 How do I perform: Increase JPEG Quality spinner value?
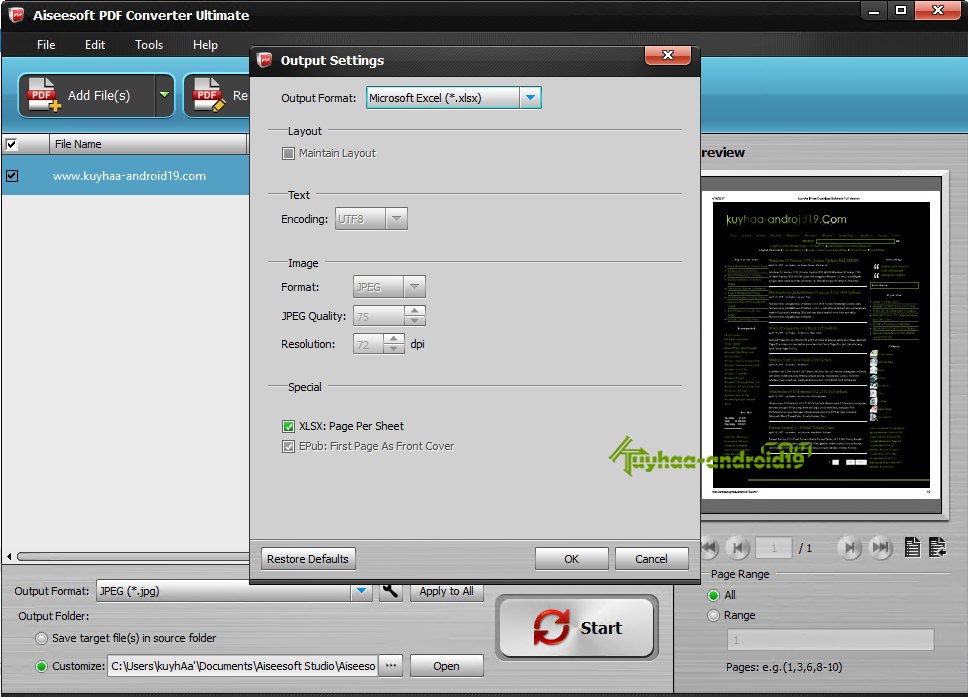pos(415,311)
